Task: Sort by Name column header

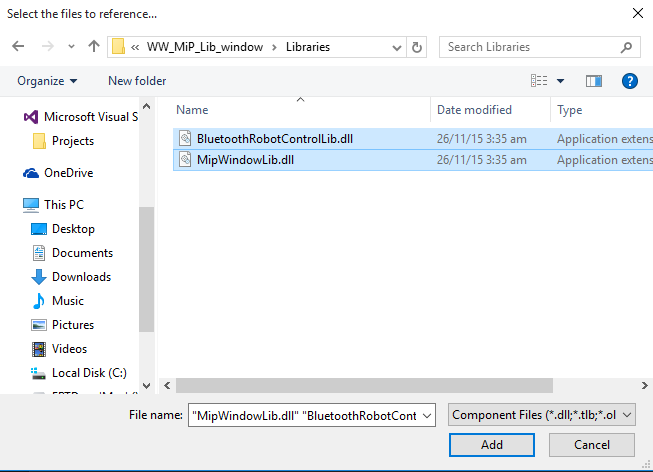Action: [192, 110]
